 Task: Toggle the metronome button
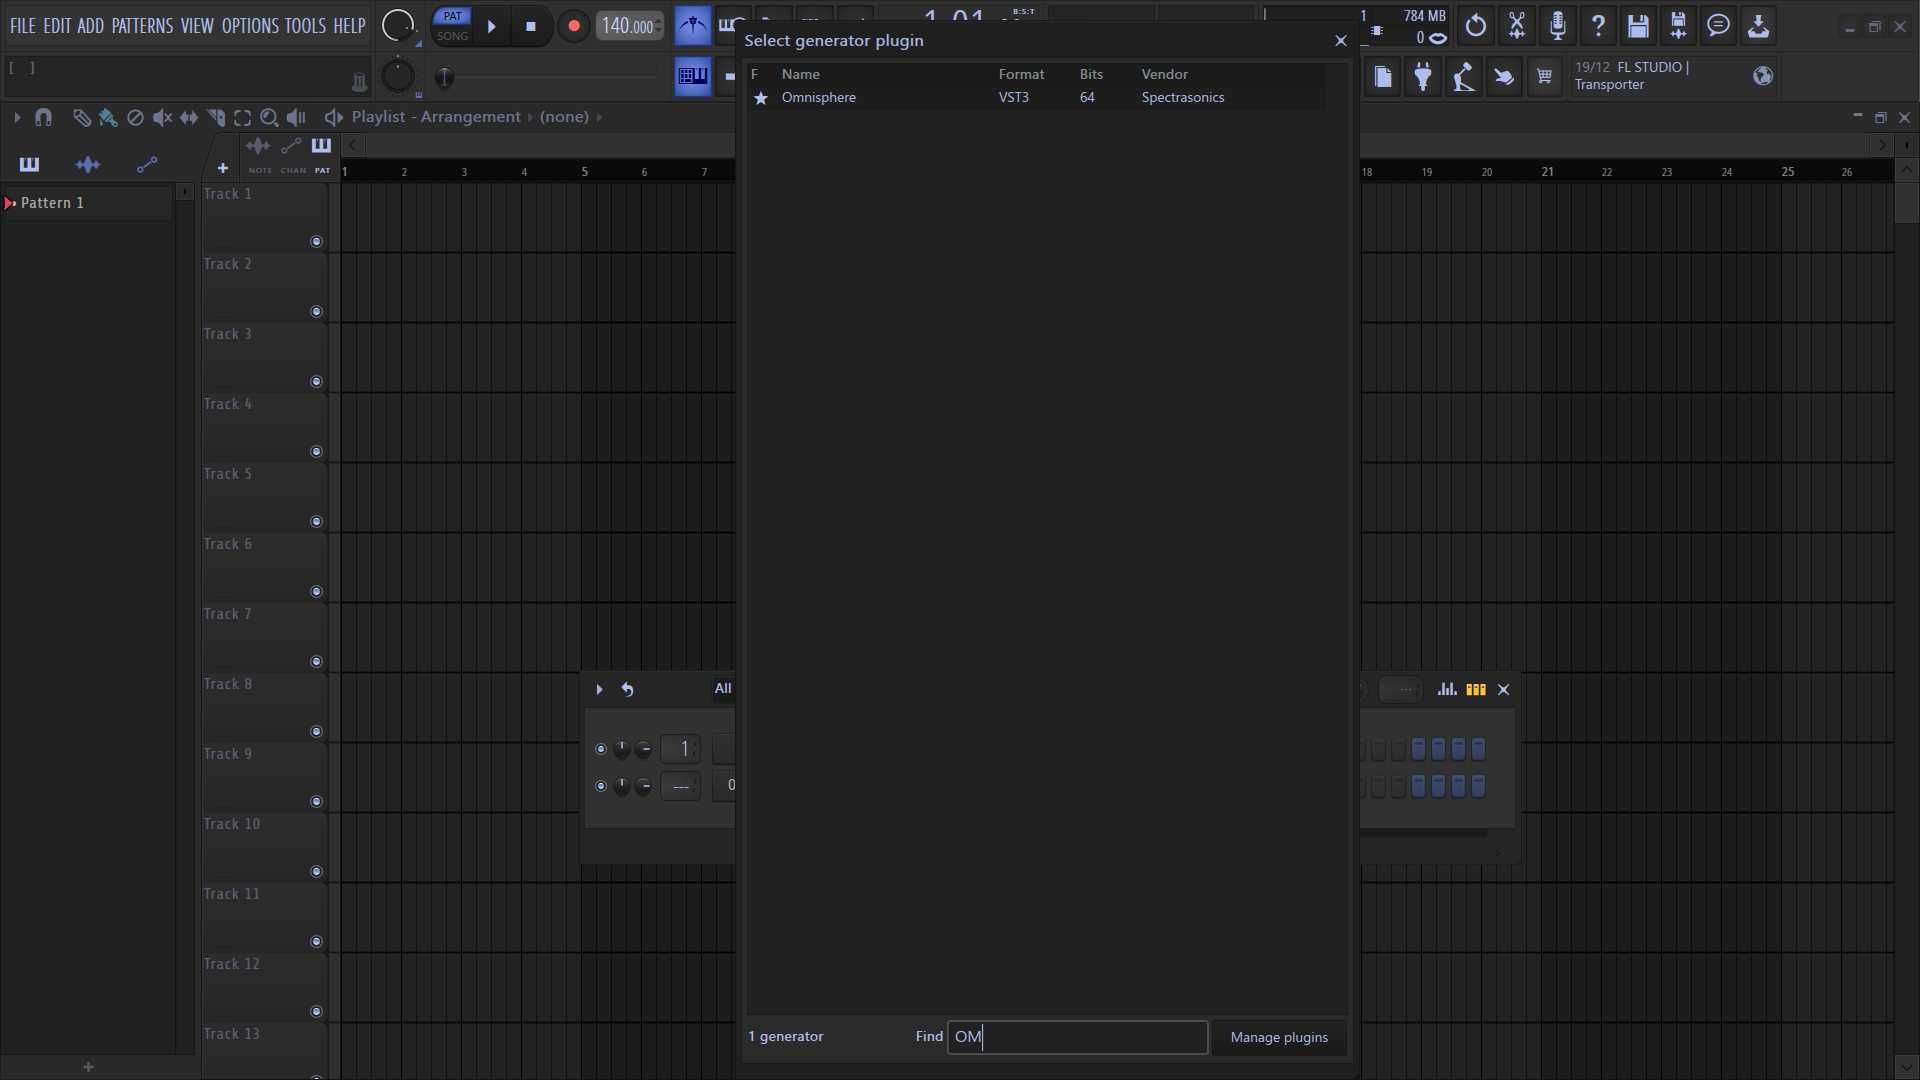coord(692,26)
